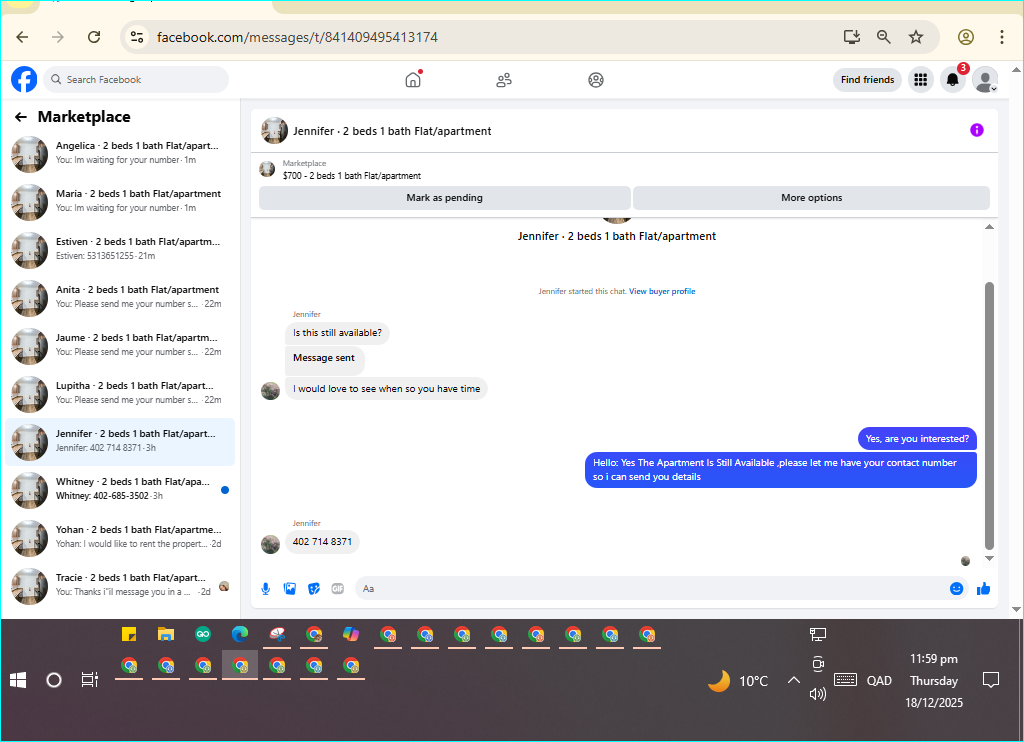The width and height of the screenshot is (1024, 742).
Task: Click Mark as pending
Action: (x=445, y=198)
